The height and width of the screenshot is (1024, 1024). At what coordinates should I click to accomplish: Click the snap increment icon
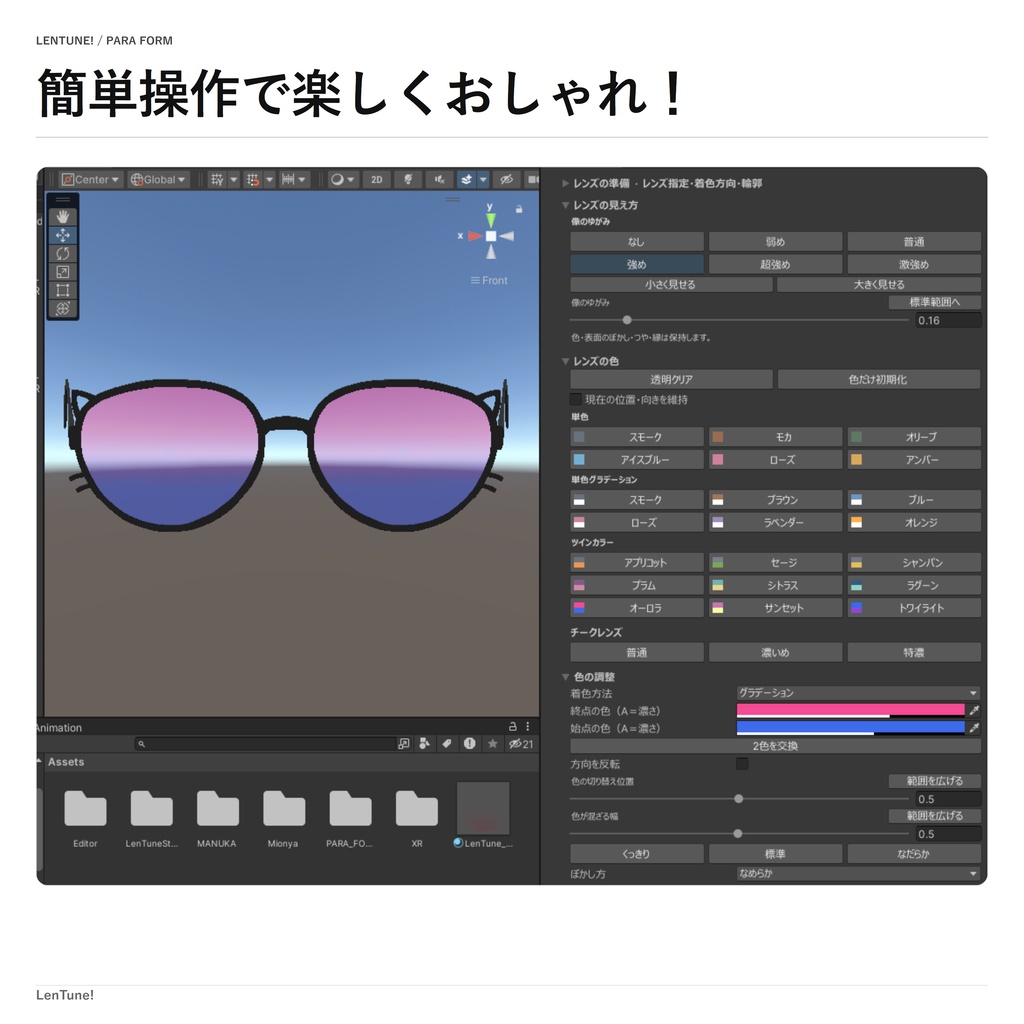(253, 180)
